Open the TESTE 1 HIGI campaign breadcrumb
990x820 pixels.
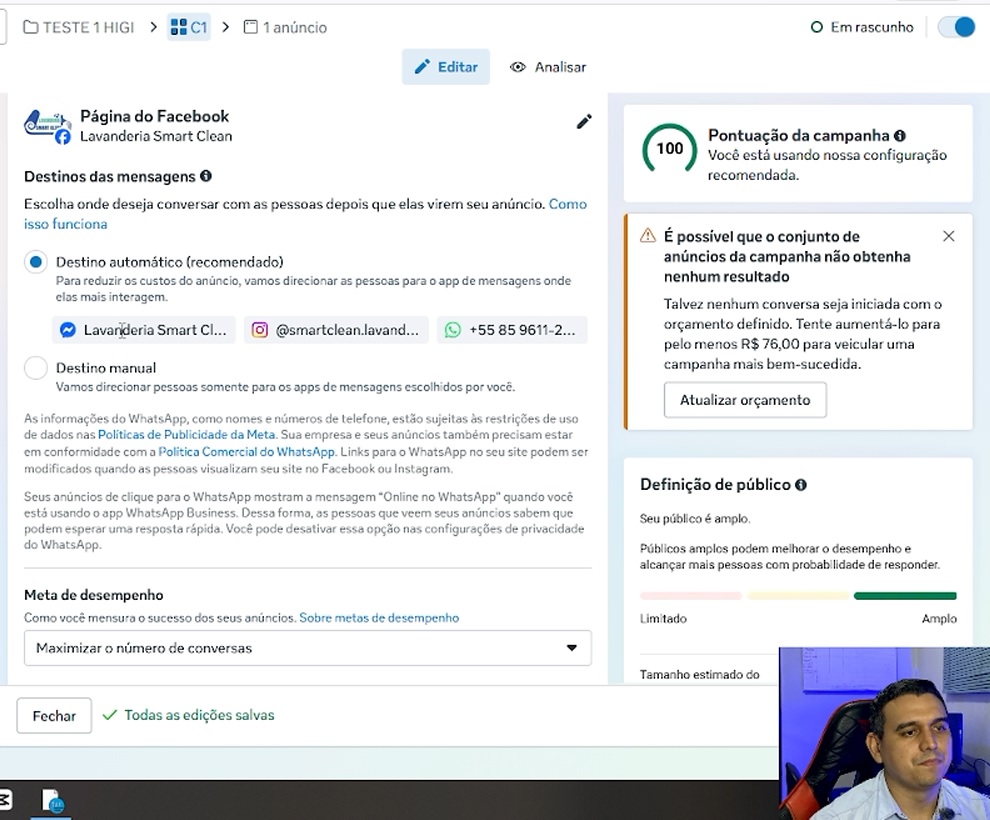click(79, 27)
